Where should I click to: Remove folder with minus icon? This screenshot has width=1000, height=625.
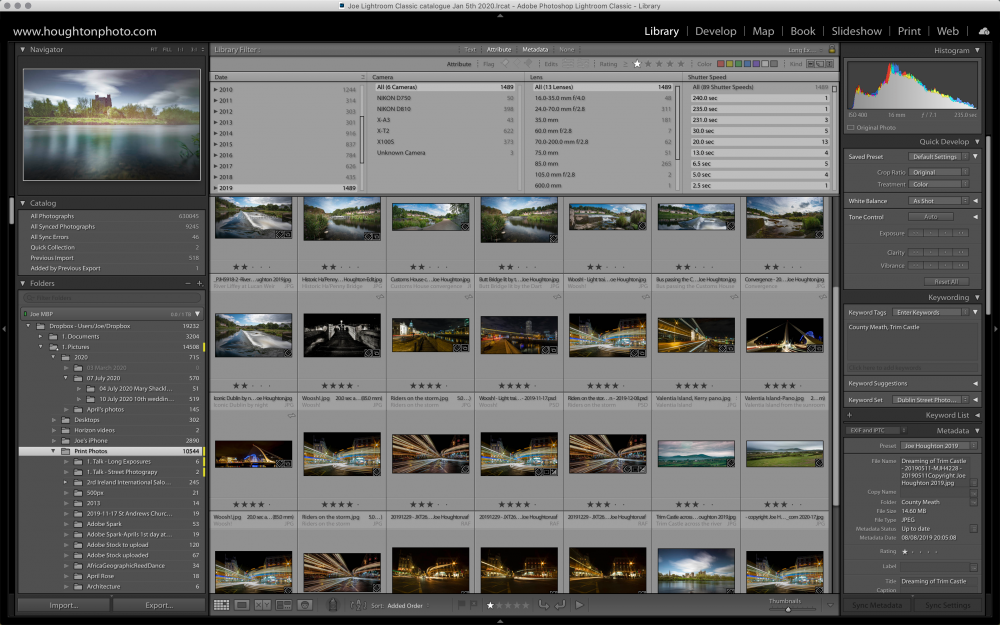(188, 283)
